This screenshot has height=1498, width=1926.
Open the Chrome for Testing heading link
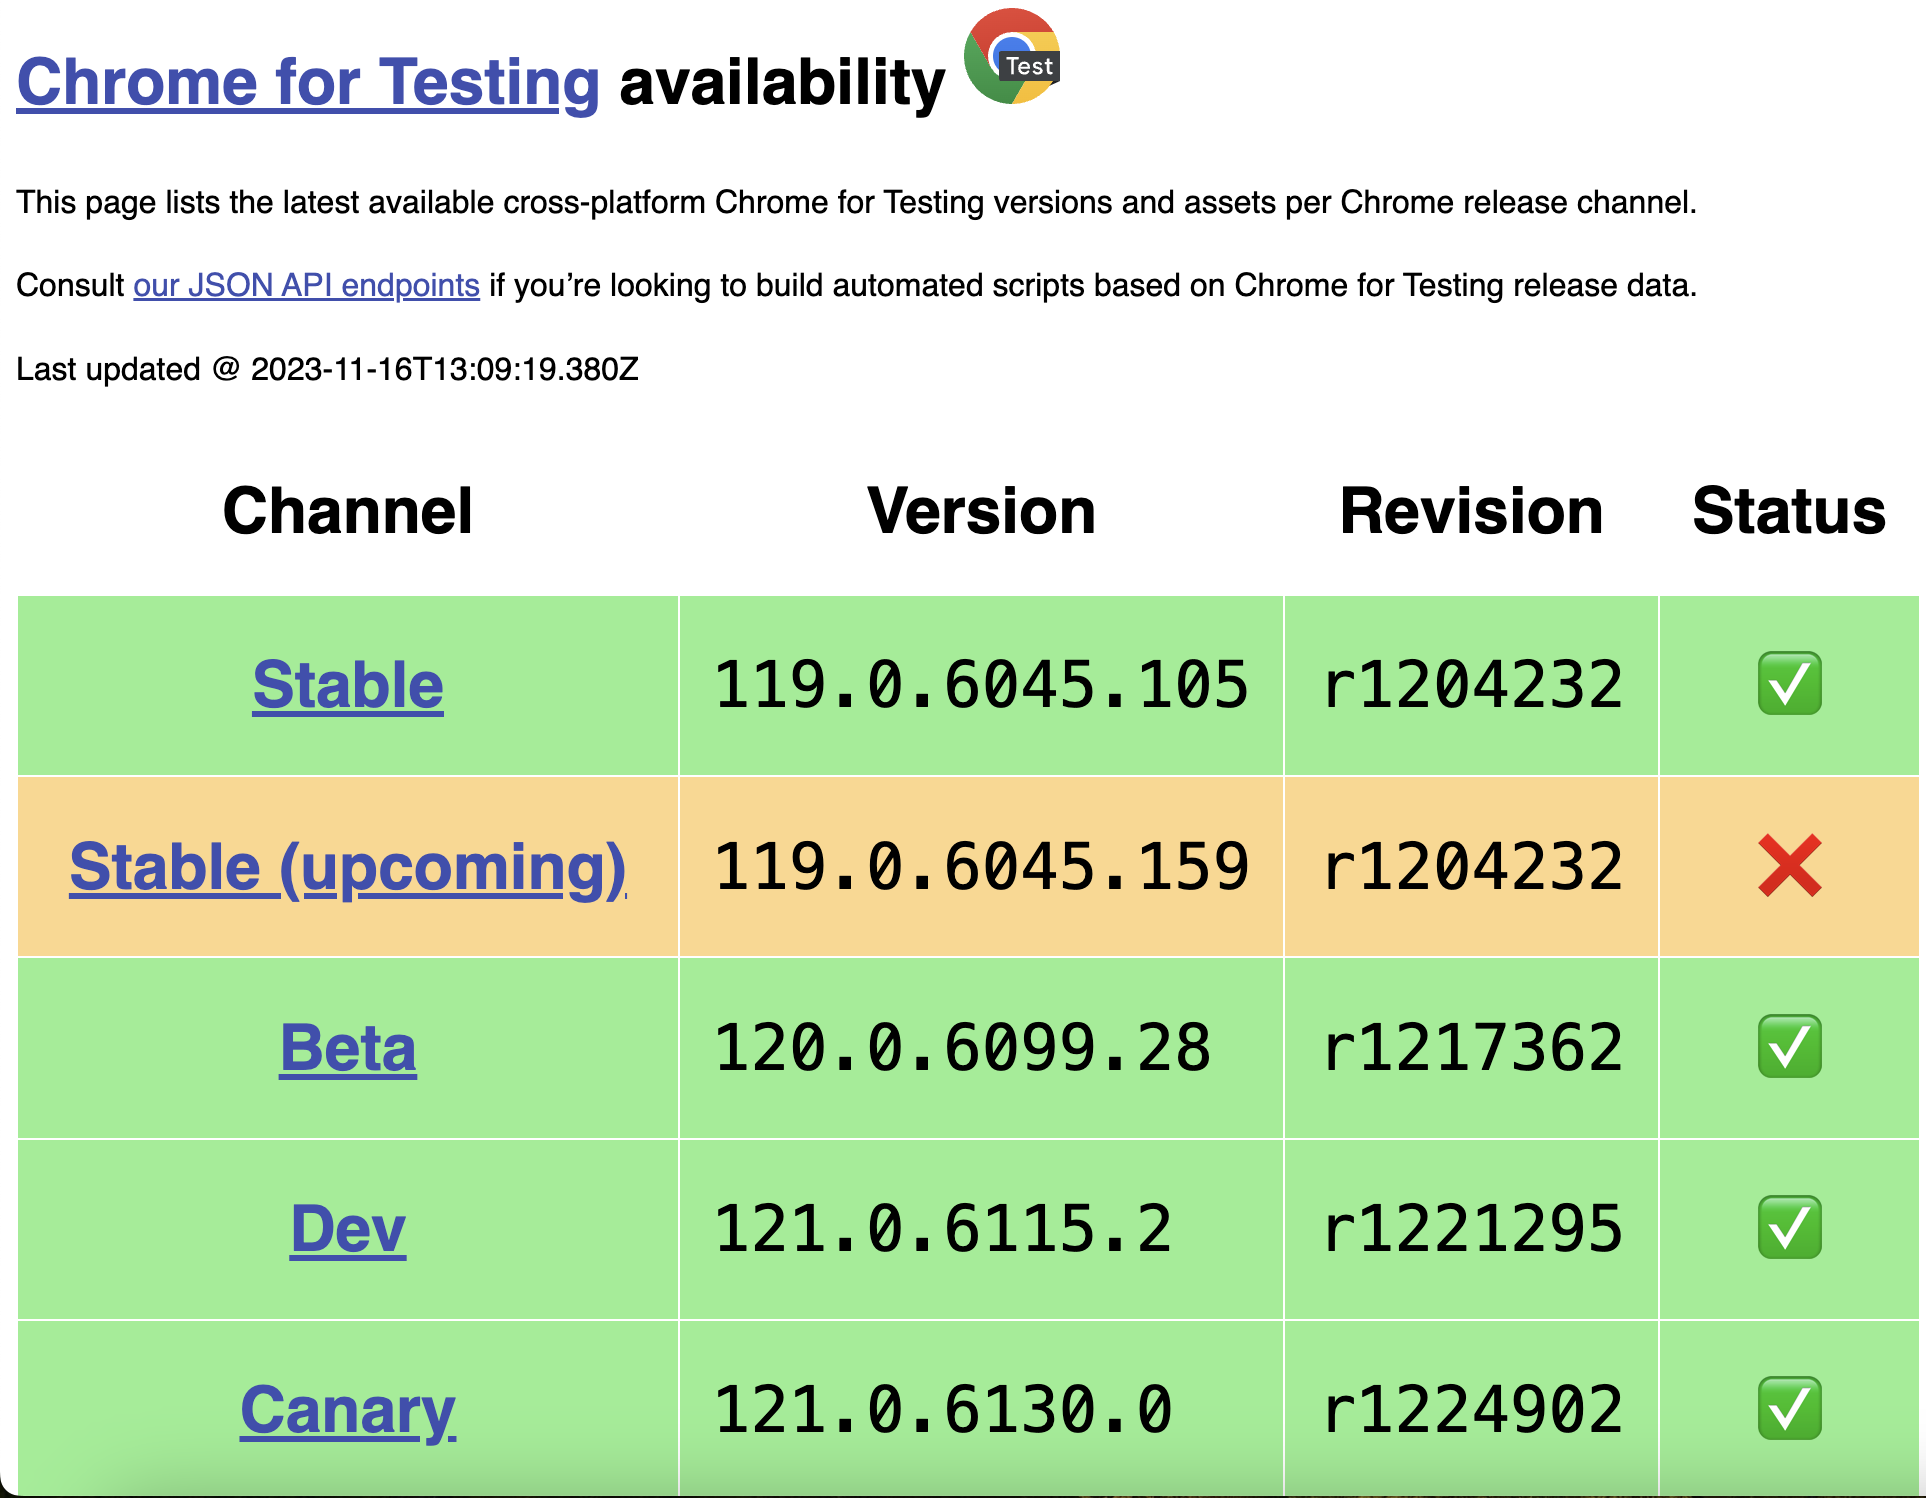coord(308,82)
